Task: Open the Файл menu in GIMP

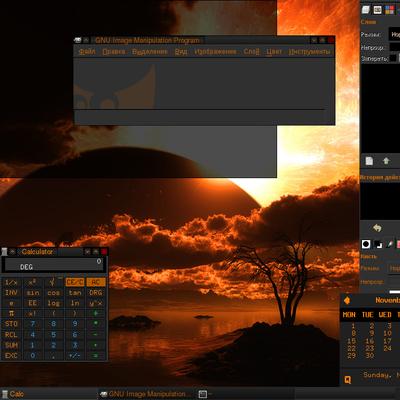Action: tap(87, 52)
